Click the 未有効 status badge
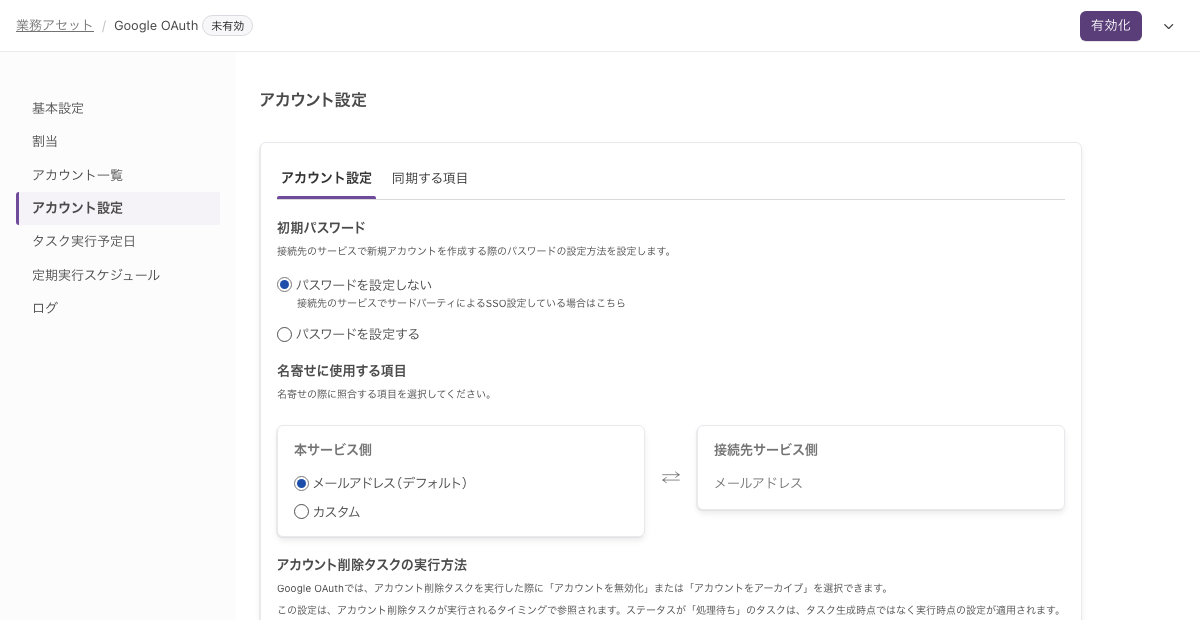Image resolution: width=1200 pixels, height=620 pixels. coord(228,26)
